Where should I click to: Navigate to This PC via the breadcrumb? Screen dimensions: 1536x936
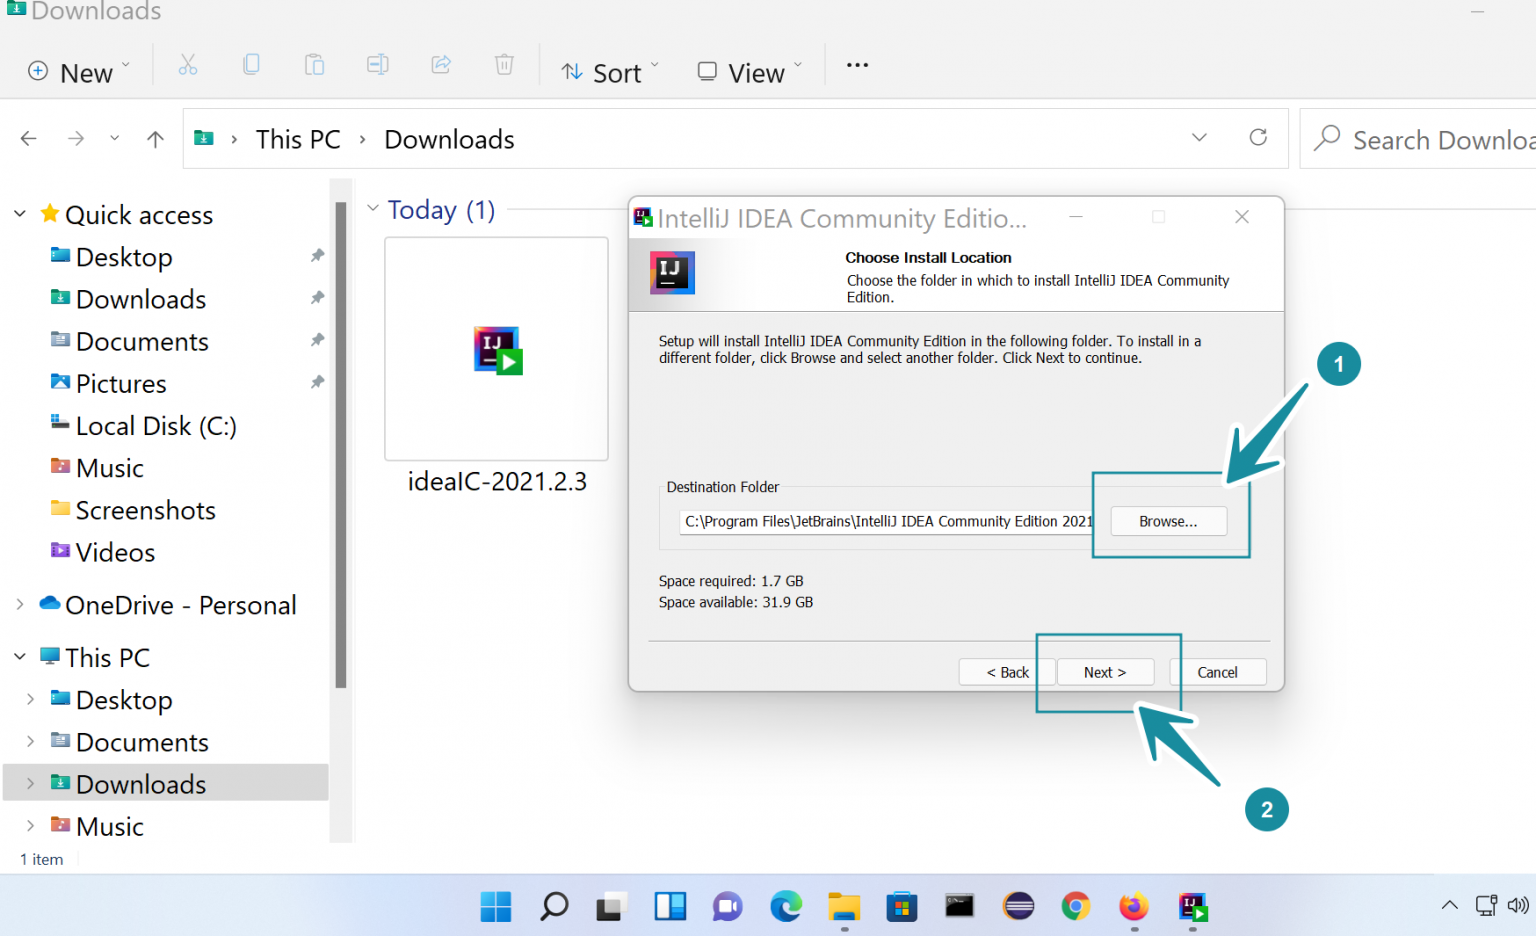tap(297, 139)
